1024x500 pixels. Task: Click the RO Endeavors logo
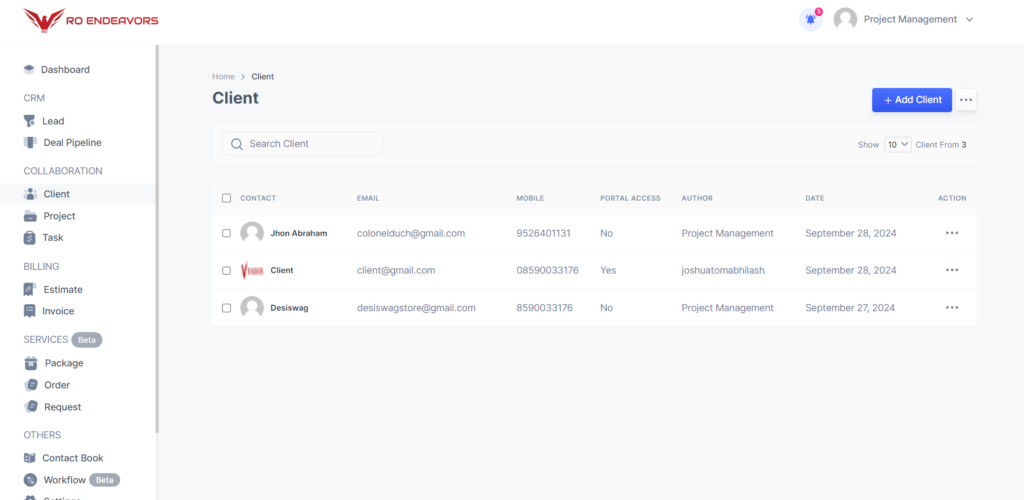[91, 20]
